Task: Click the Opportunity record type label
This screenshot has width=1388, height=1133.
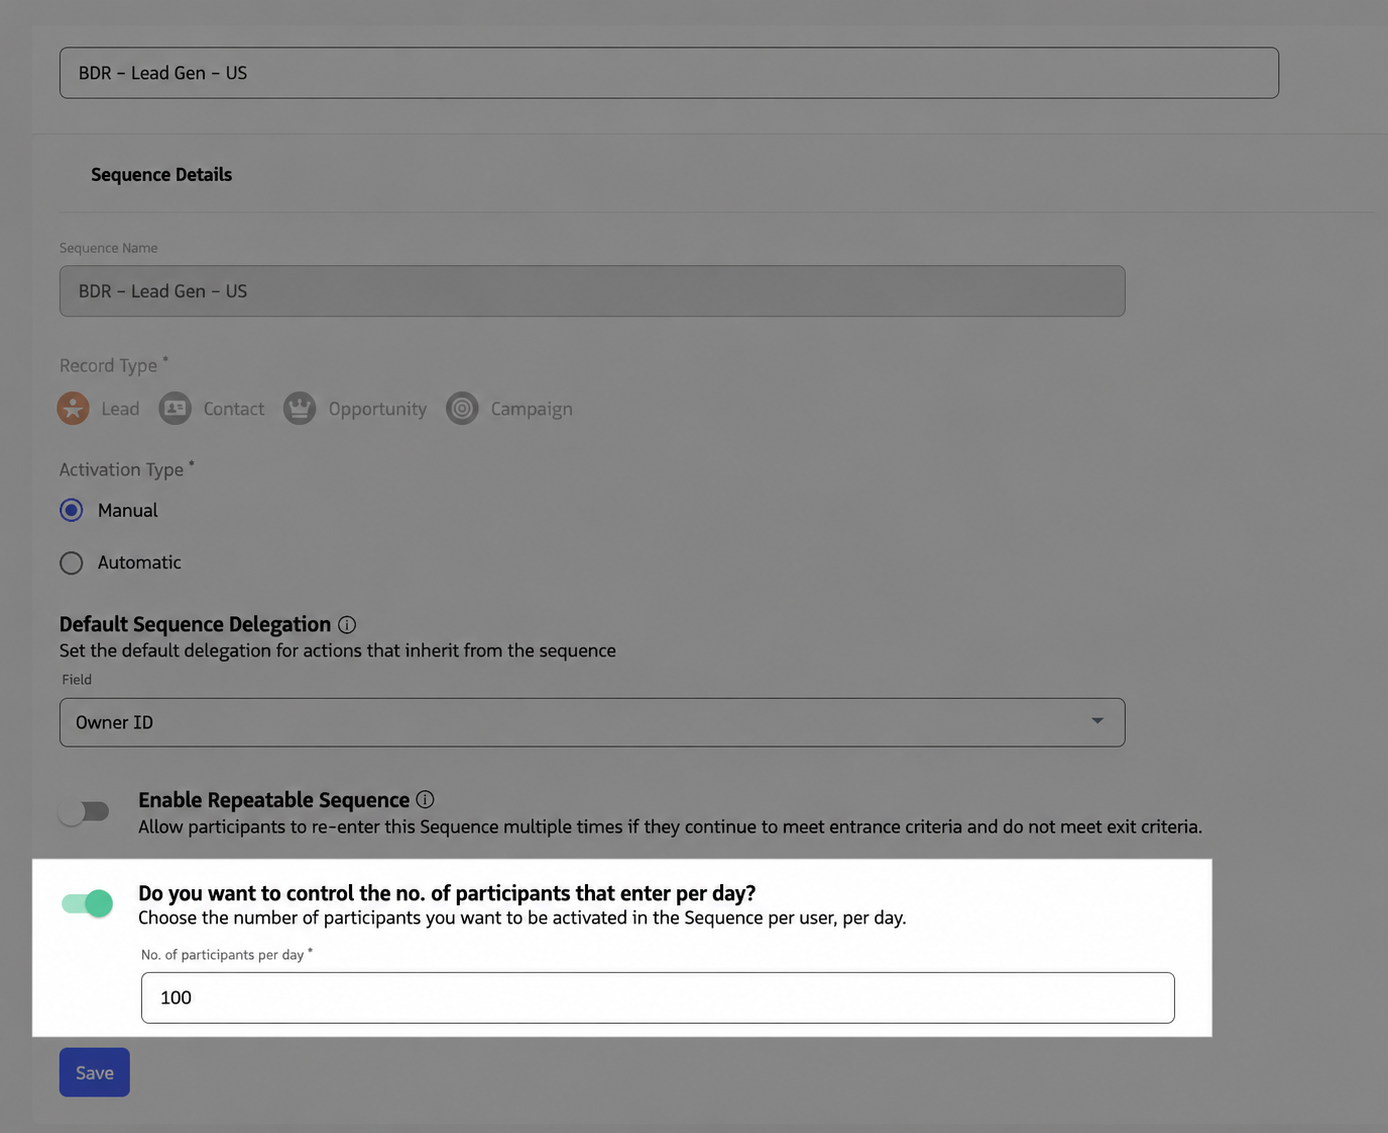Action: tap(377, 409)
